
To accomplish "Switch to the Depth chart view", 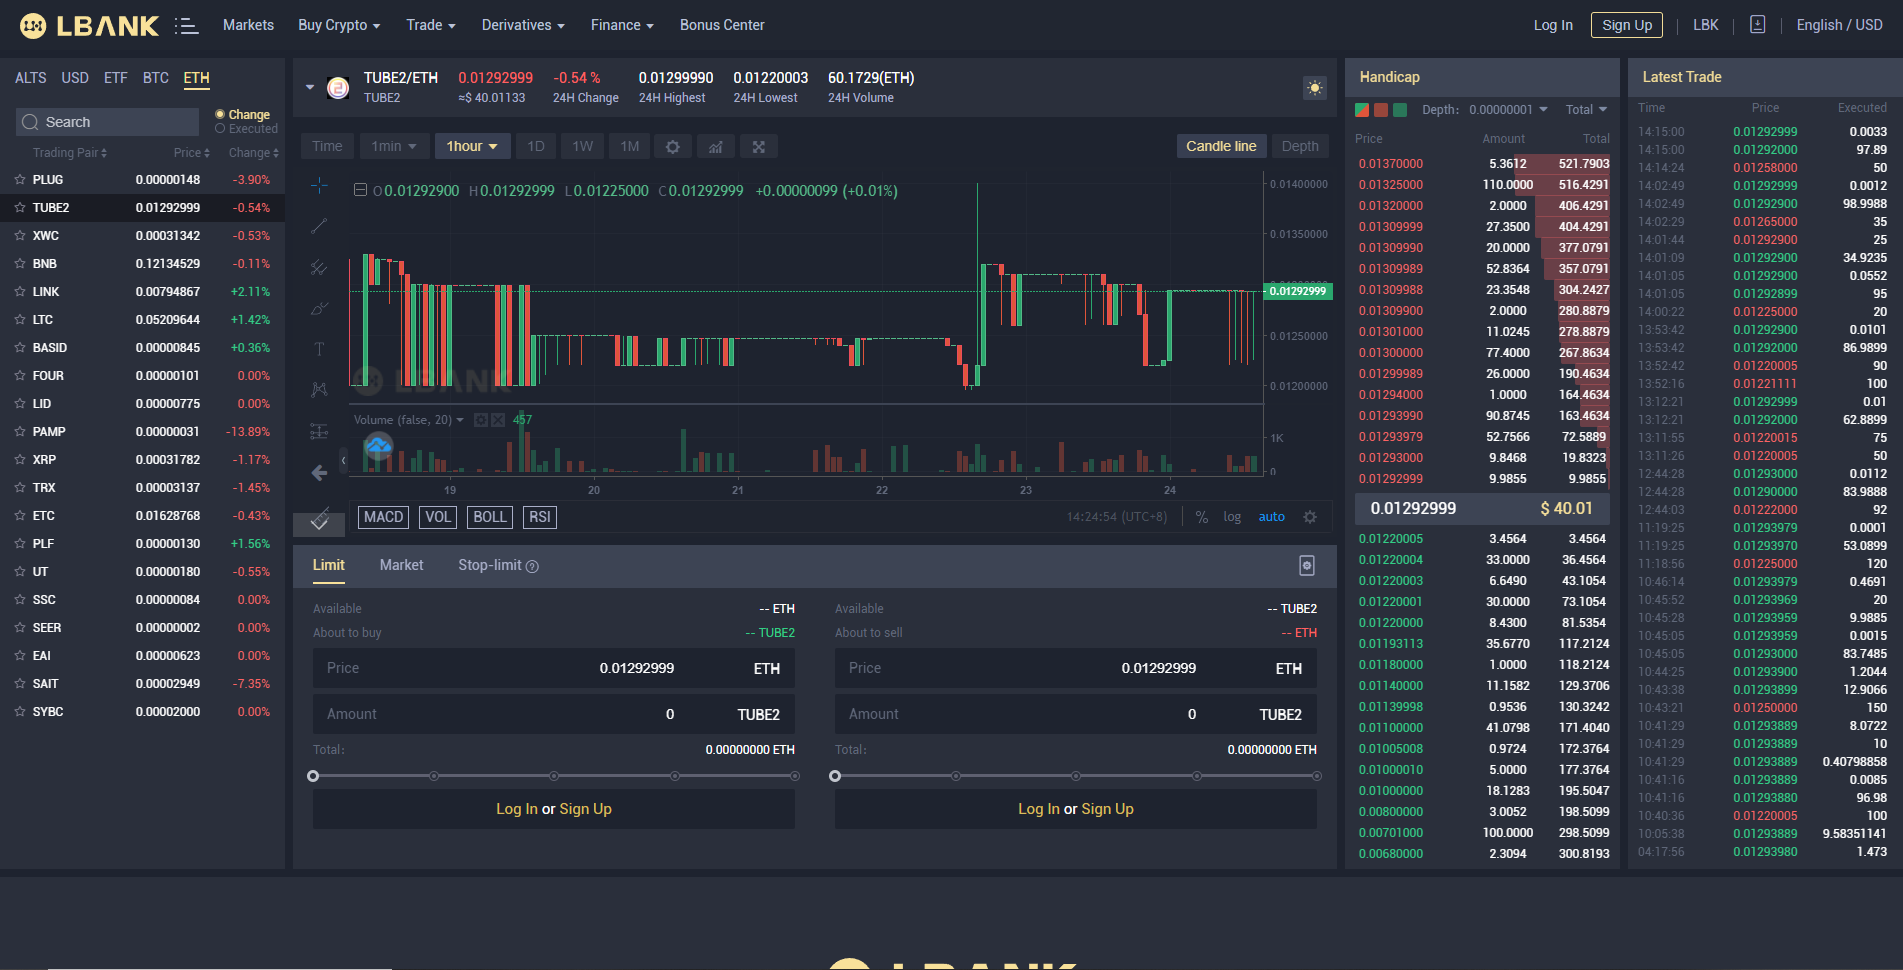I will coord(1300,146).
